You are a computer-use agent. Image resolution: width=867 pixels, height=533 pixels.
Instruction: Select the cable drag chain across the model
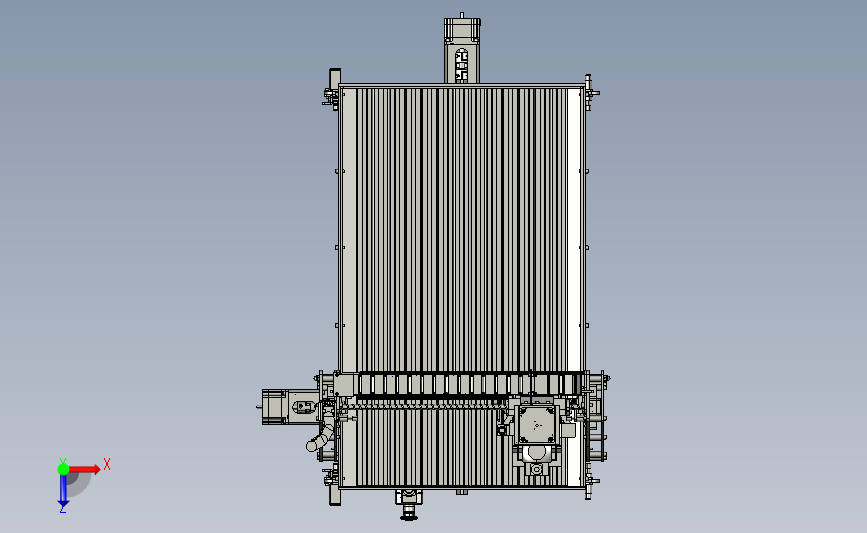pos(469,384)
